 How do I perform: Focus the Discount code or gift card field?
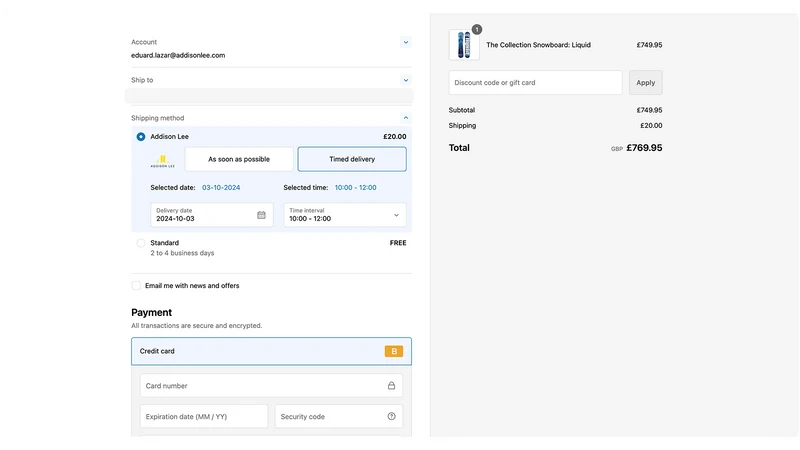[536, 83]
